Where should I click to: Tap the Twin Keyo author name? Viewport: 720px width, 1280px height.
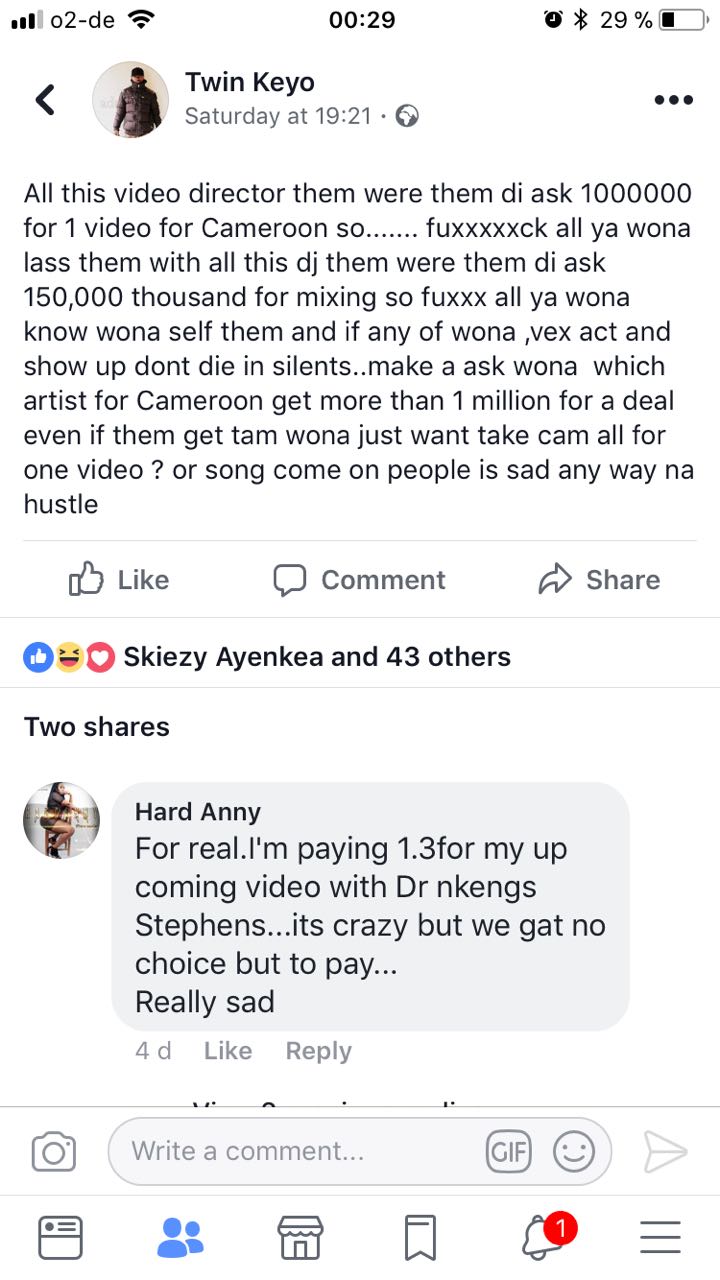pos(250,83)
